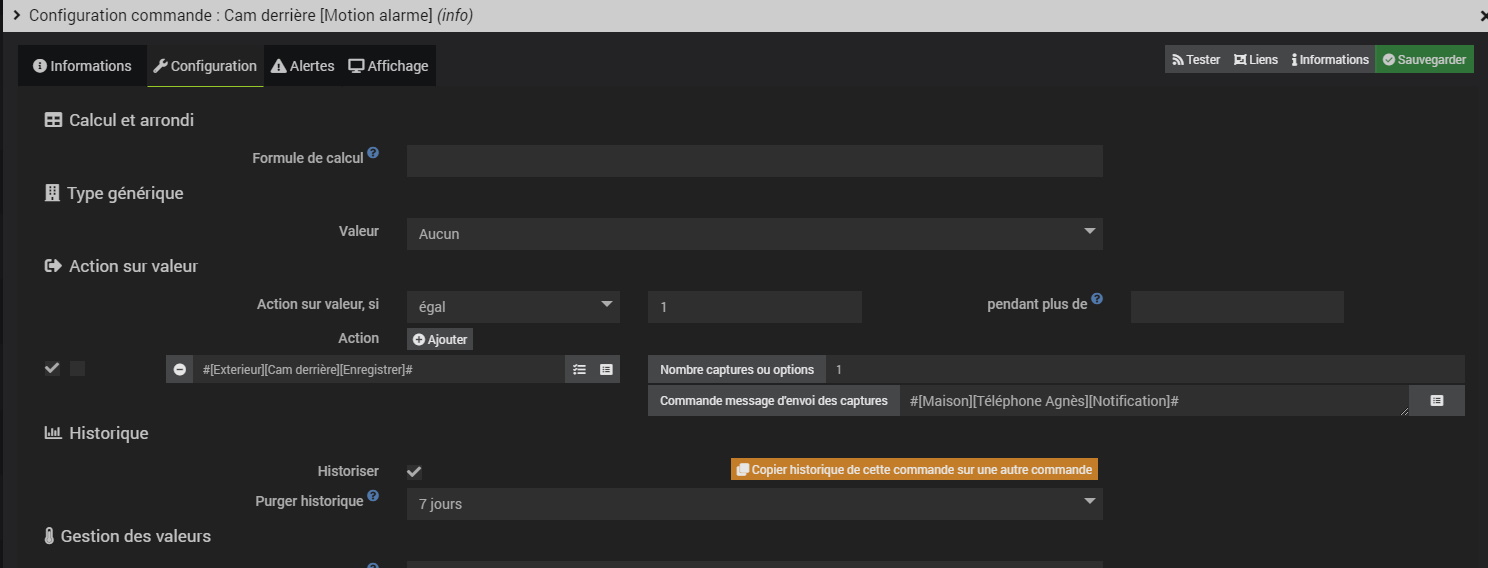
Task: Click the green Sauvegarder button
Action: (x=1424, y=60)
